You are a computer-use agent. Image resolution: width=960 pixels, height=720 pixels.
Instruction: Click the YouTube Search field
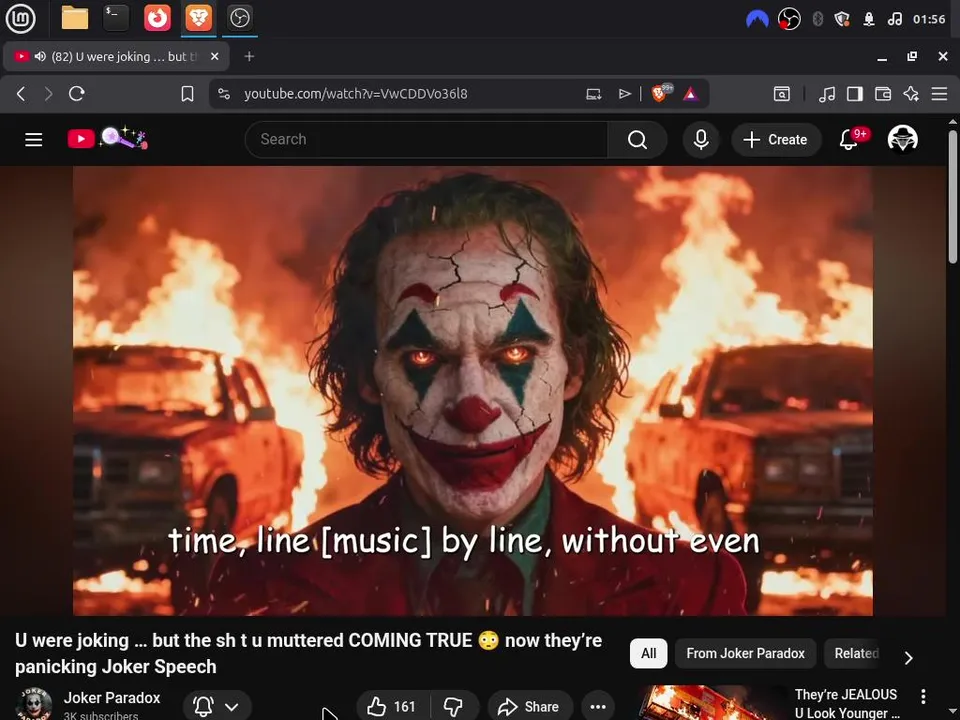(x=426, y=140)
